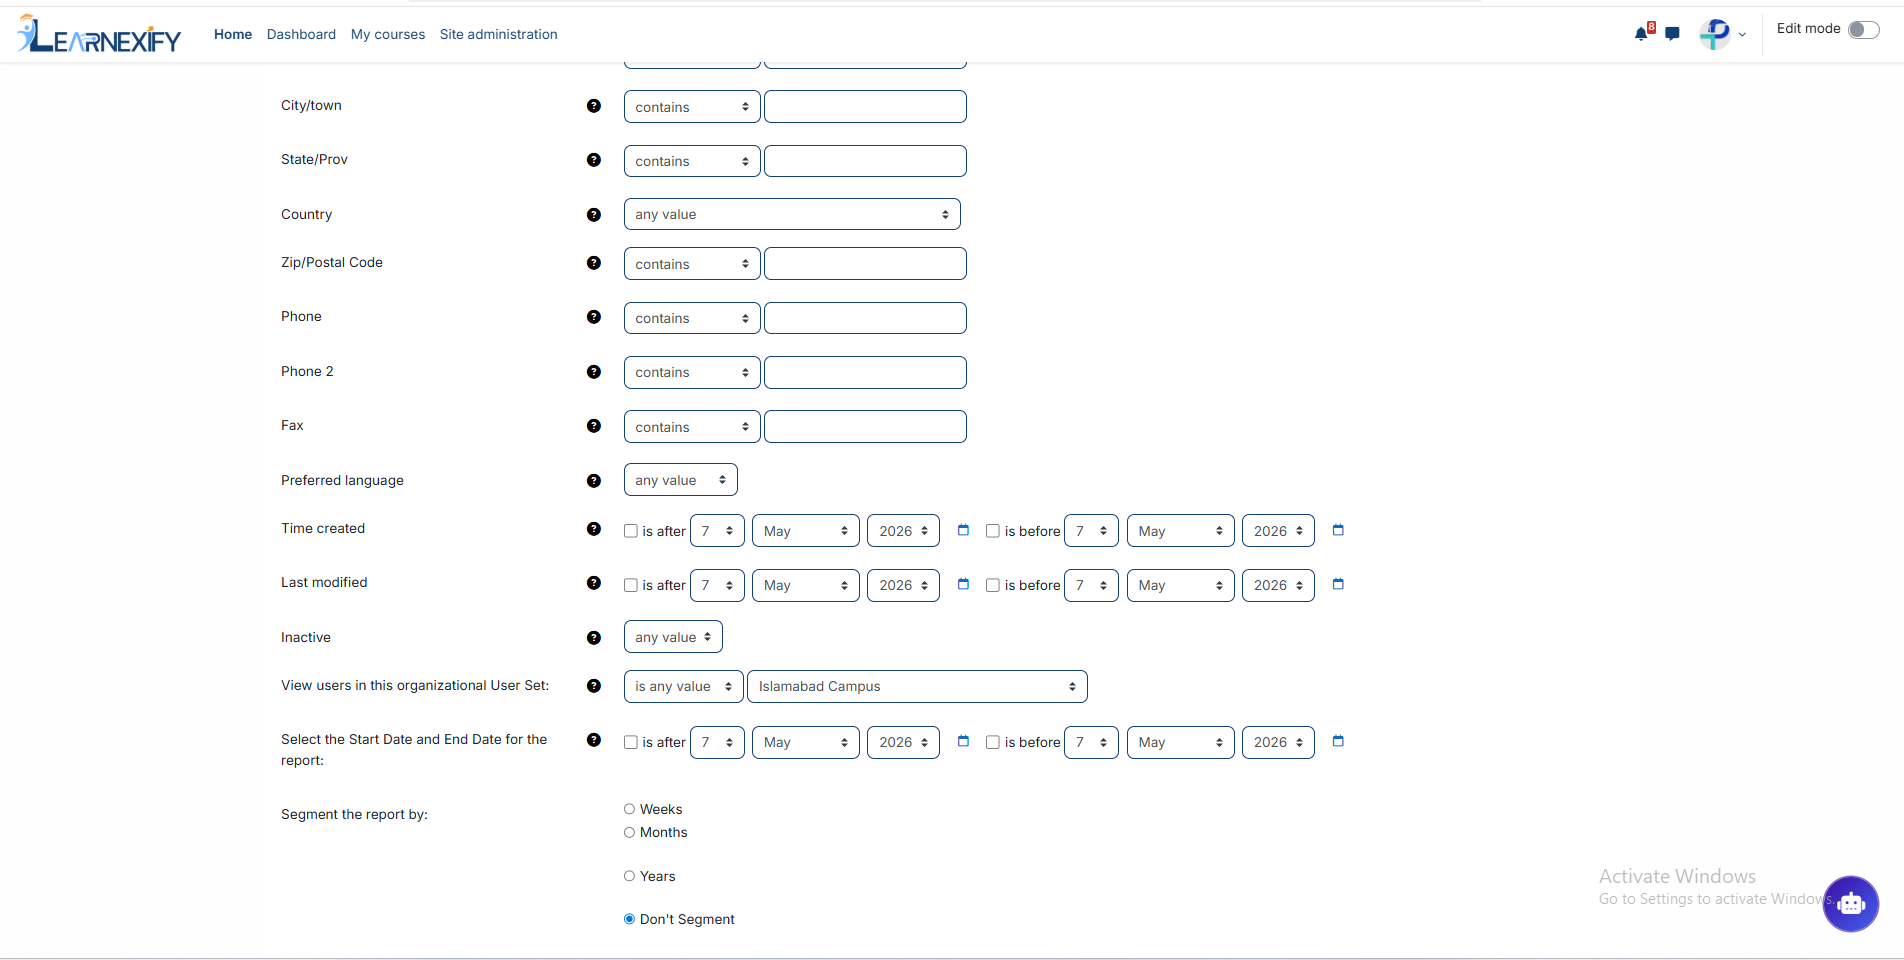Open My courses in navigation

(388, 34)
